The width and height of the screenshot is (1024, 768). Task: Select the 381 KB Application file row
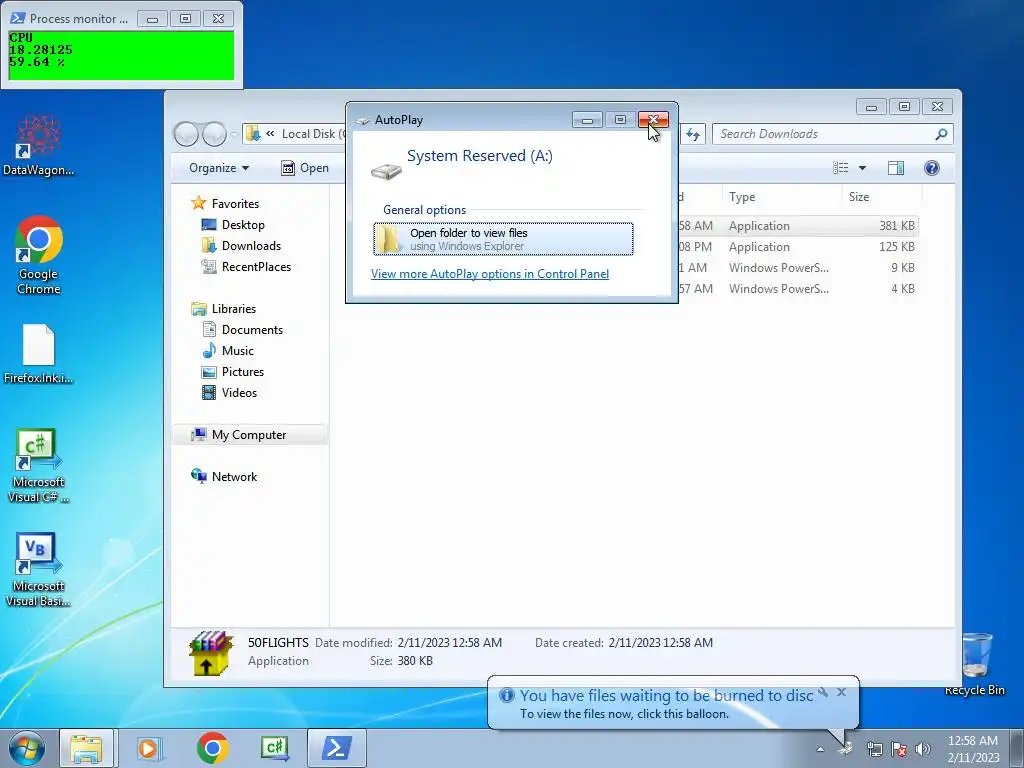[x=797, y=226]
